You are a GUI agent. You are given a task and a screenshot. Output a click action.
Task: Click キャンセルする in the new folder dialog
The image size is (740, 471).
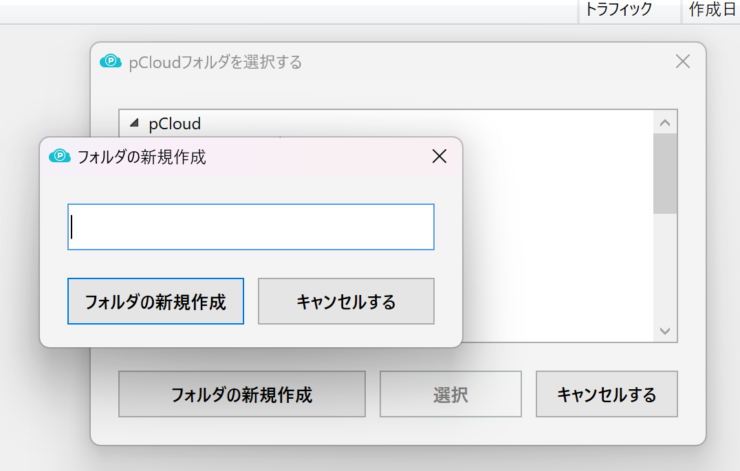[346, 301]
